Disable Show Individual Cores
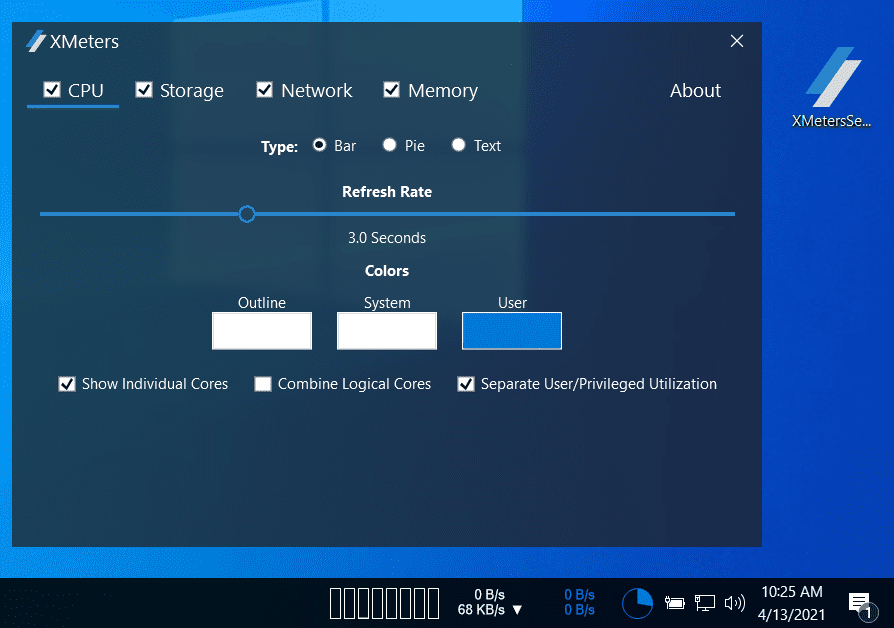 (x=67, y=384)
